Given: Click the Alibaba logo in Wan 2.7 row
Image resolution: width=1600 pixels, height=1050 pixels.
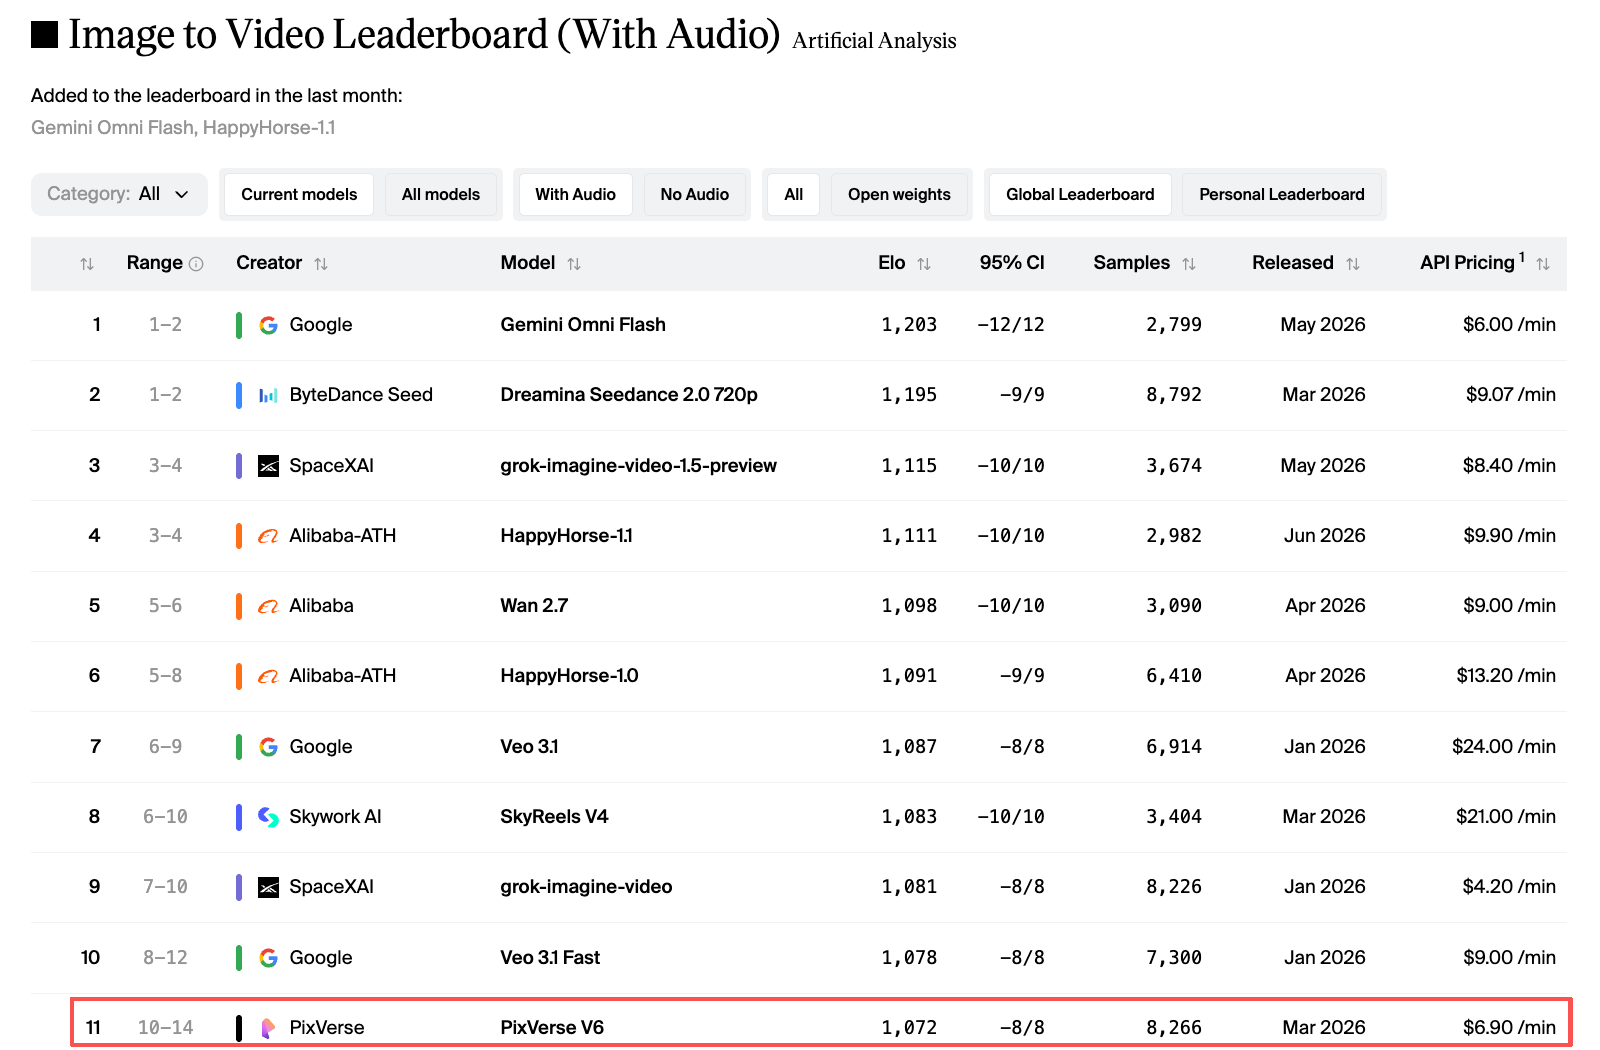Looking at the screenshot, I should click(x=268, y=606).
